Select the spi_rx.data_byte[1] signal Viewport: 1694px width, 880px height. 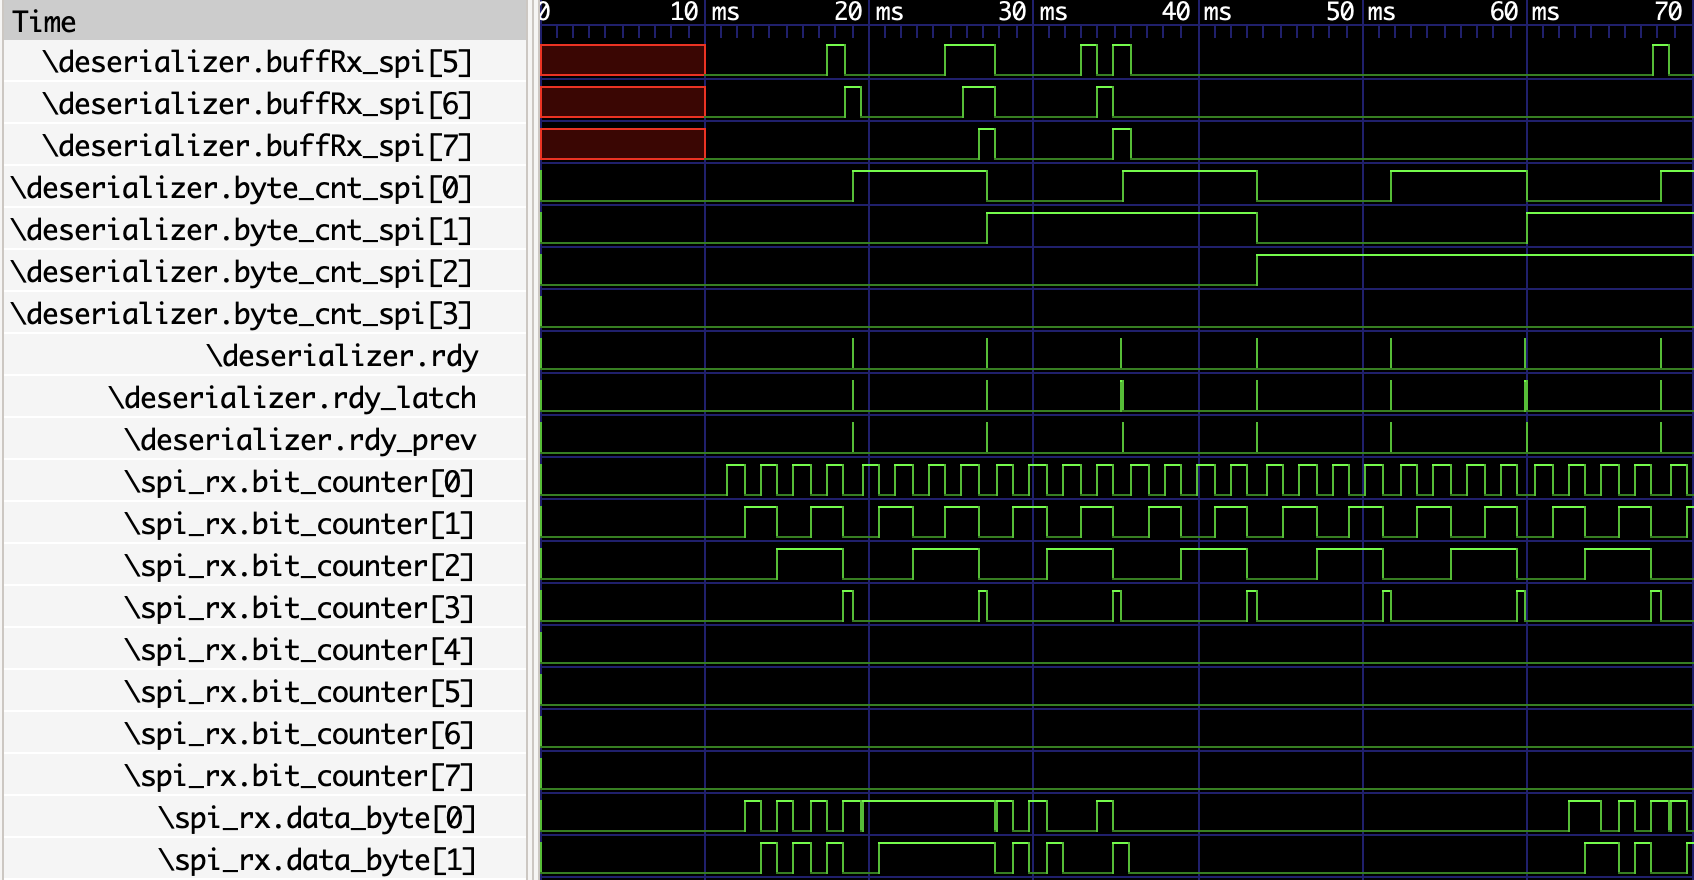[316, 860]
